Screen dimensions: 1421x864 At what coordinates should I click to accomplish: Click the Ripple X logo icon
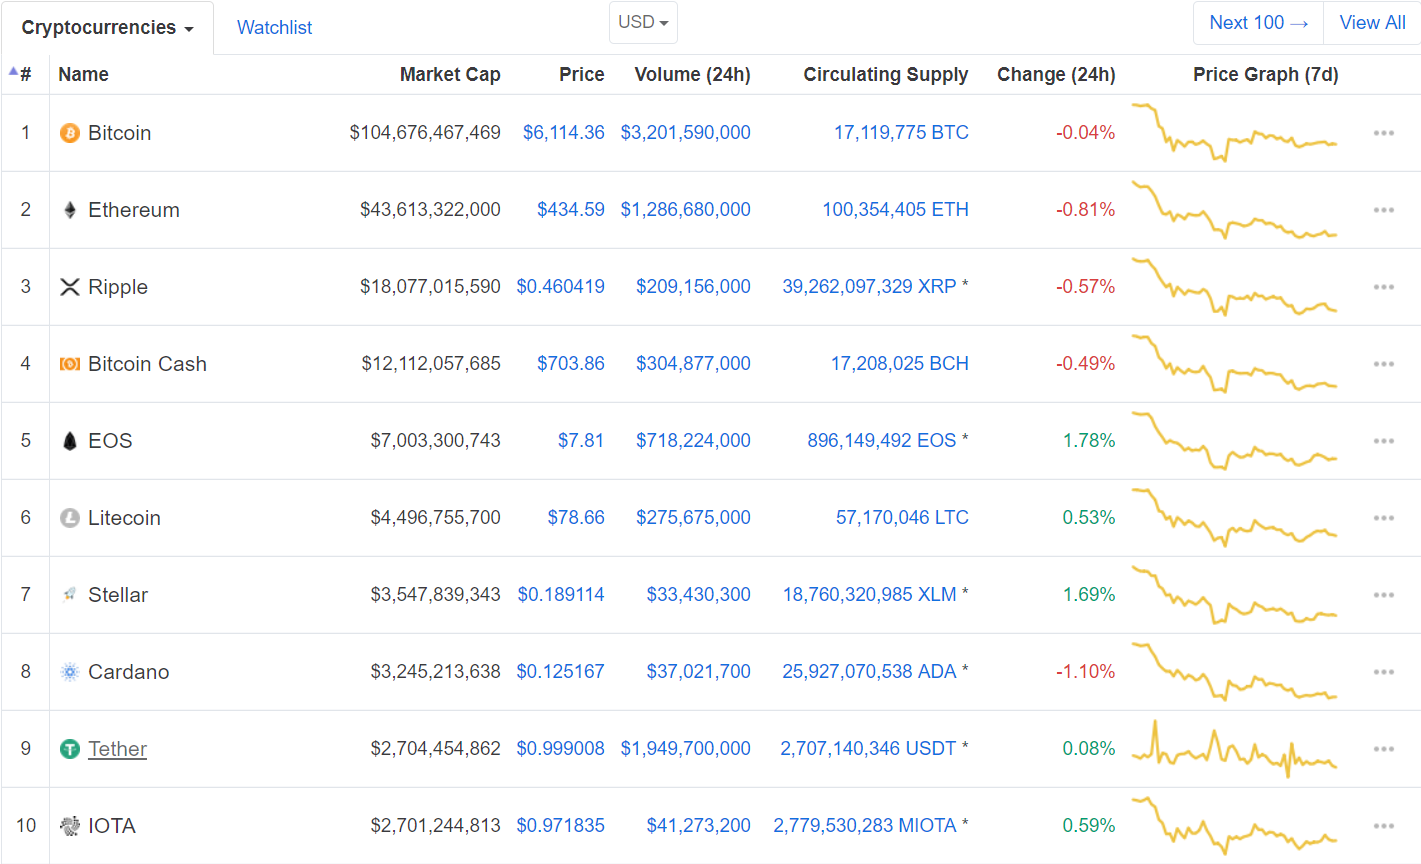pos(70,287)
